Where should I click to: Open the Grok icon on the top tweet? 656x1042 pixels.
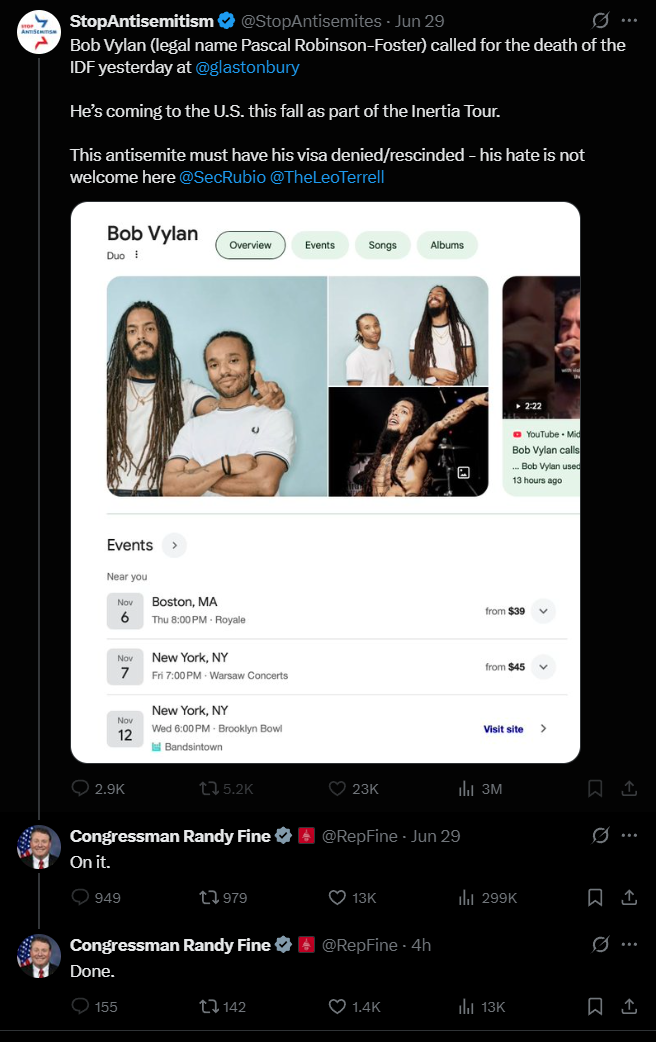point(600,21)
